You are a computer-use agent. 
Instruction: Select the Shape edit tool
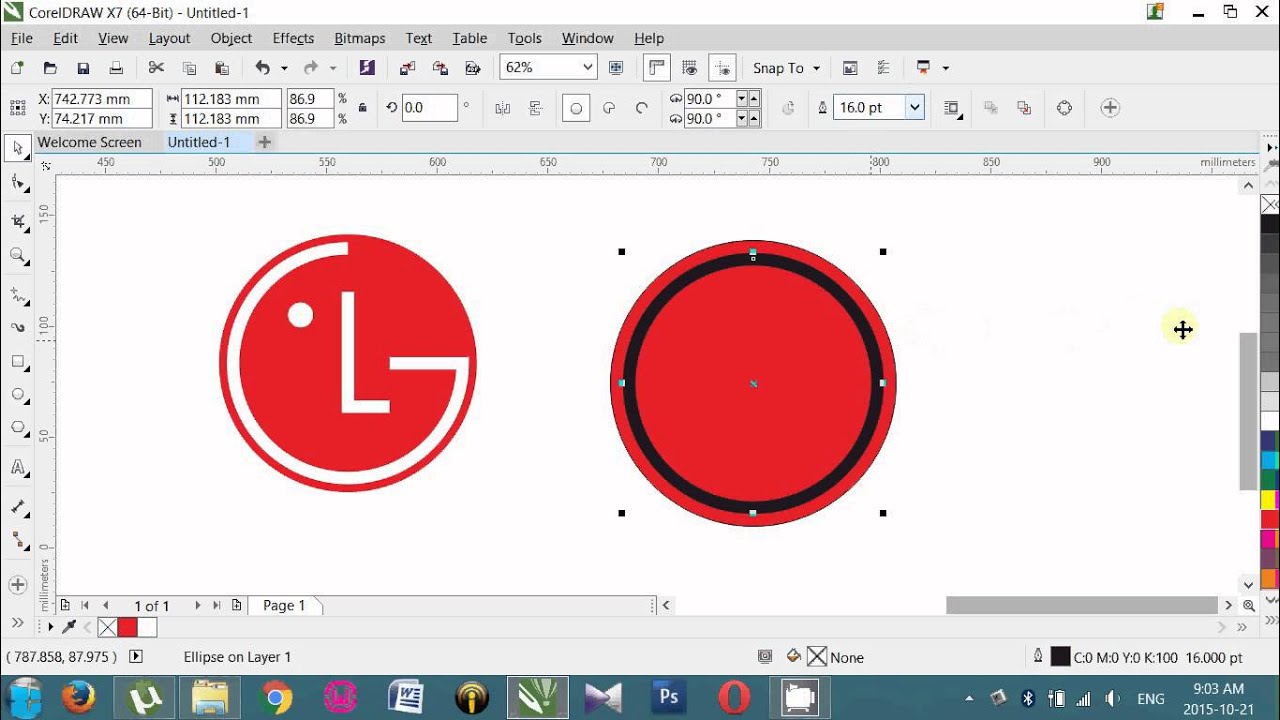(x=17, y=182)
